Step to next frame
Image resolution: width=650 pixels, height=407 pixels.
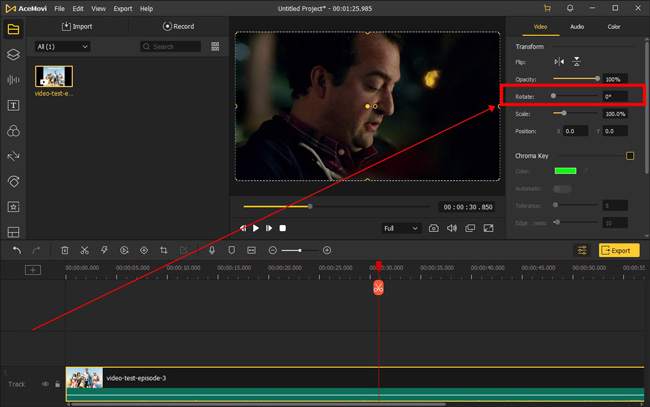[x=269, y=228]
